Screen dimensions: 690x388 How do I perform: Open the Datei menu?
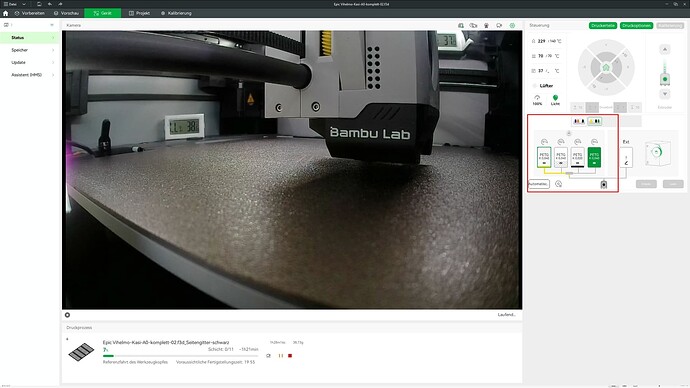[x=11, y=4]
